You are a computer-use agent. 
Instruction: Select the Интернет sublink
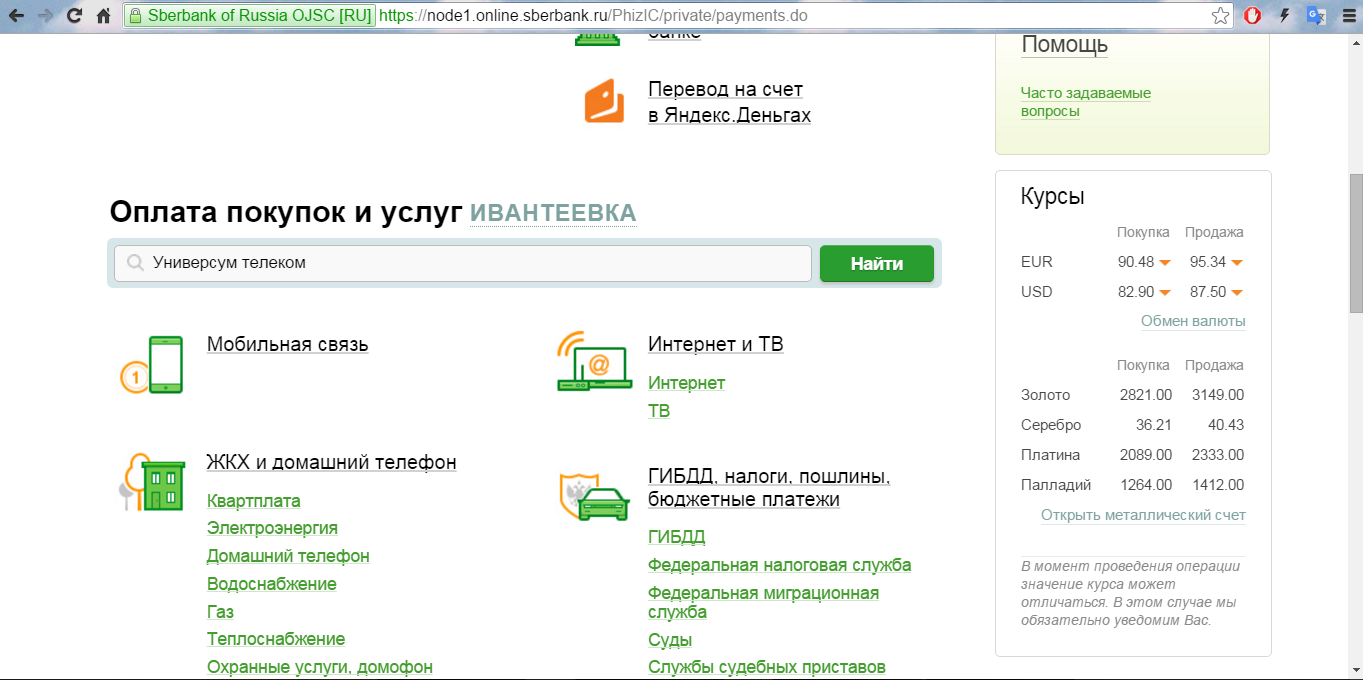(687, 383)
